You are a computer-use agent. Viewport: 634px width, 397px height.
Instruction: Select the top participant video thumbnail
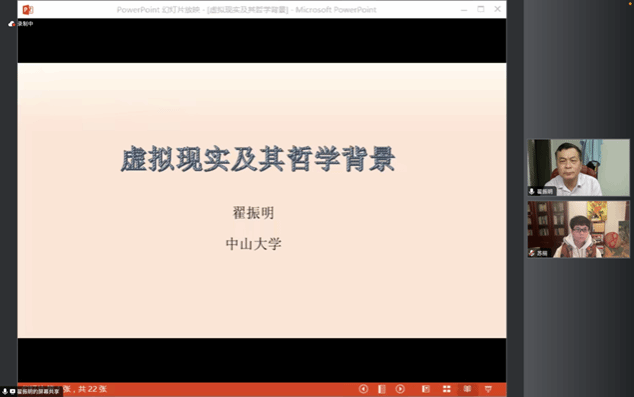tap(579, 167)
